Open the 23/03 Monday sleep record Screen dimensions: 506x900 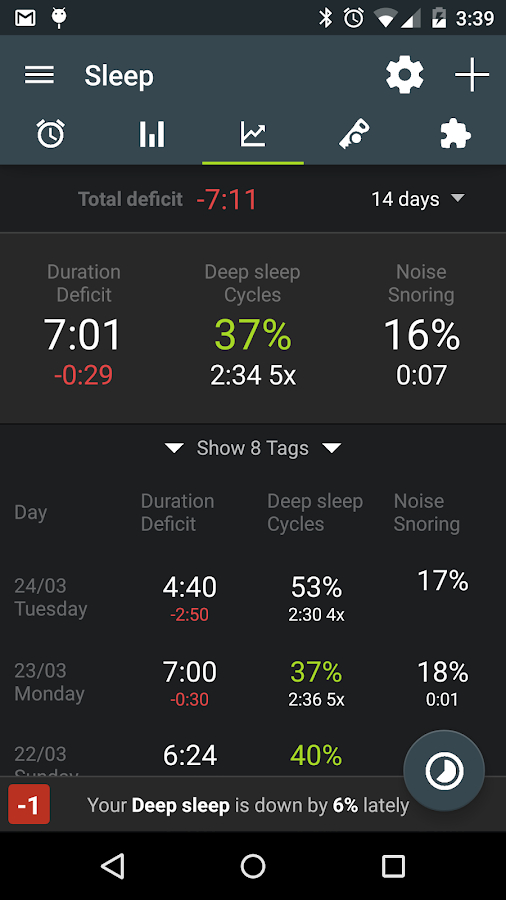pos(253,682)
